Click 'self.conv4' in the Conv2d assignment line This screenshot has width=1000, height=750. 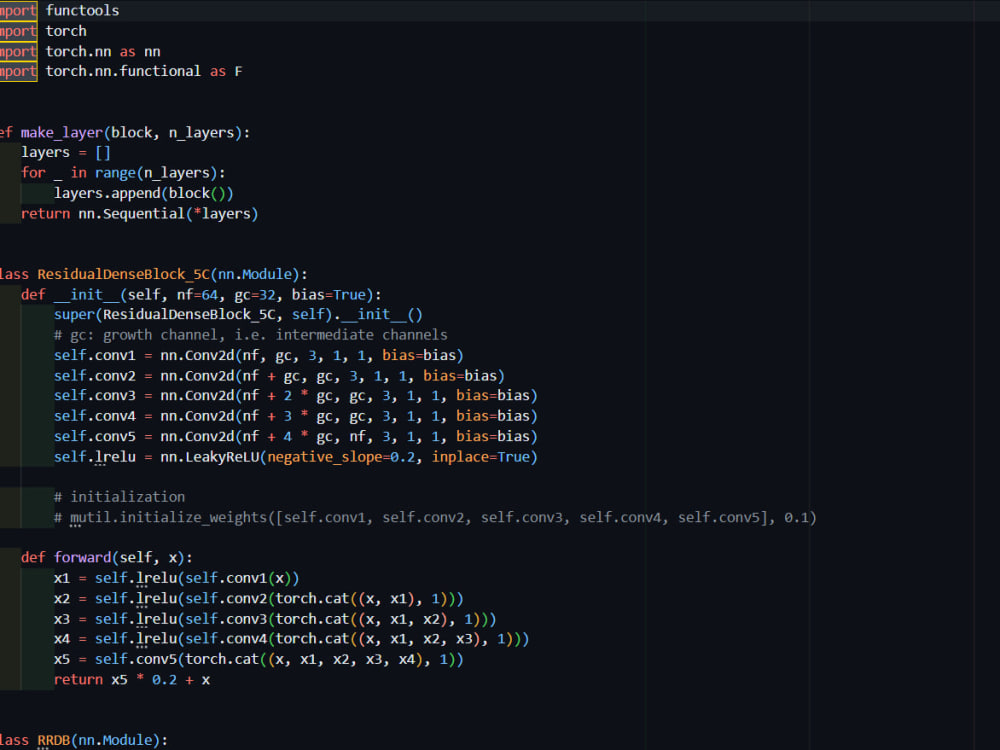click(x=94, y=416)
